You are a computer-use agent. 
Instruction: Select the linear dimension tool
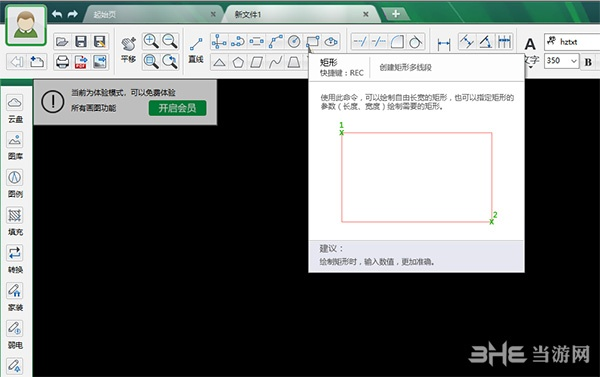[x=443, y=44]
